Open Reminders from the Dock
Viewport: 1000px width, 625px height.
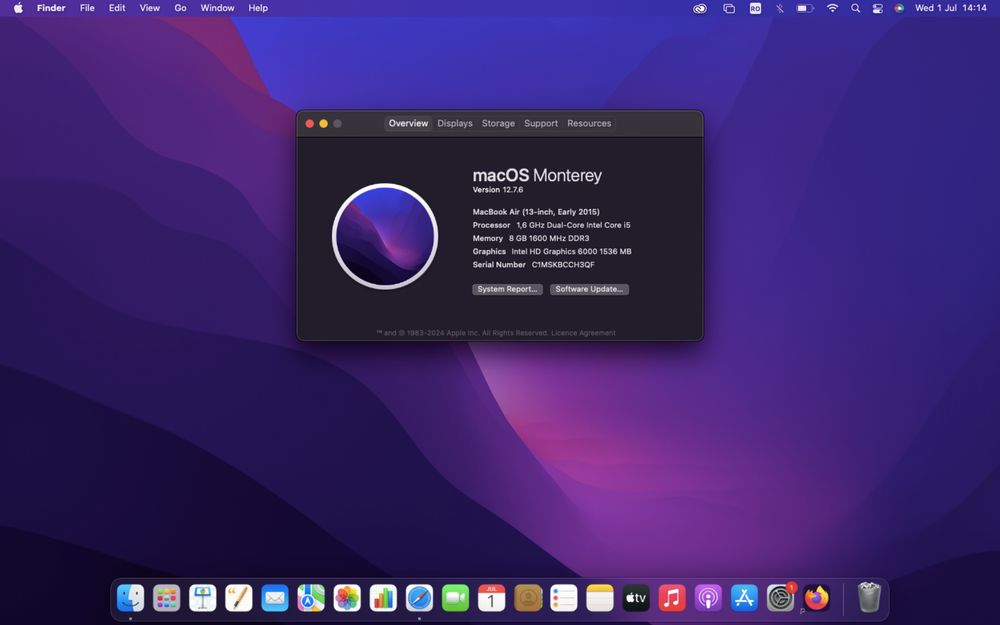coord(564,598)
